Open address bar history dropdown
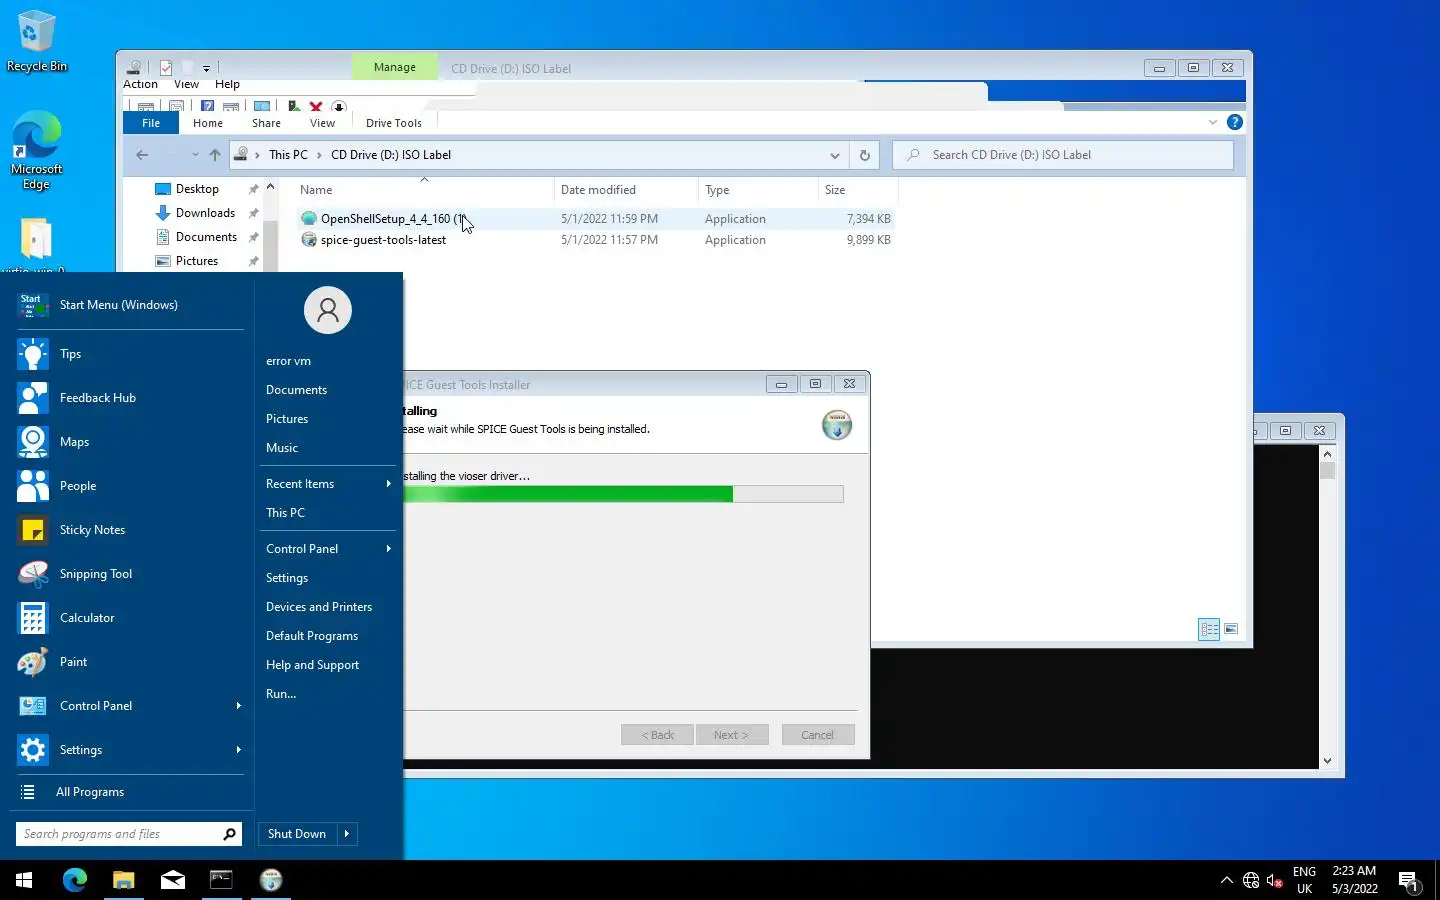 click(835, 155)
